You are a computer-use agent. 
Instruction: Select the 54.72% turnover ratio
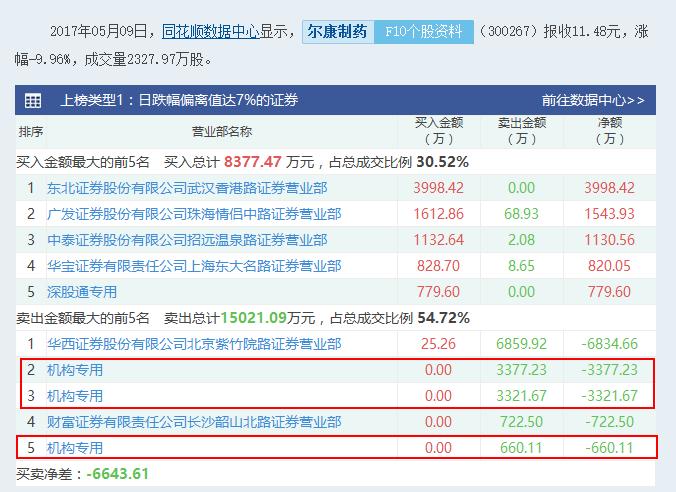pyautogui.click(x=443, y=318)
